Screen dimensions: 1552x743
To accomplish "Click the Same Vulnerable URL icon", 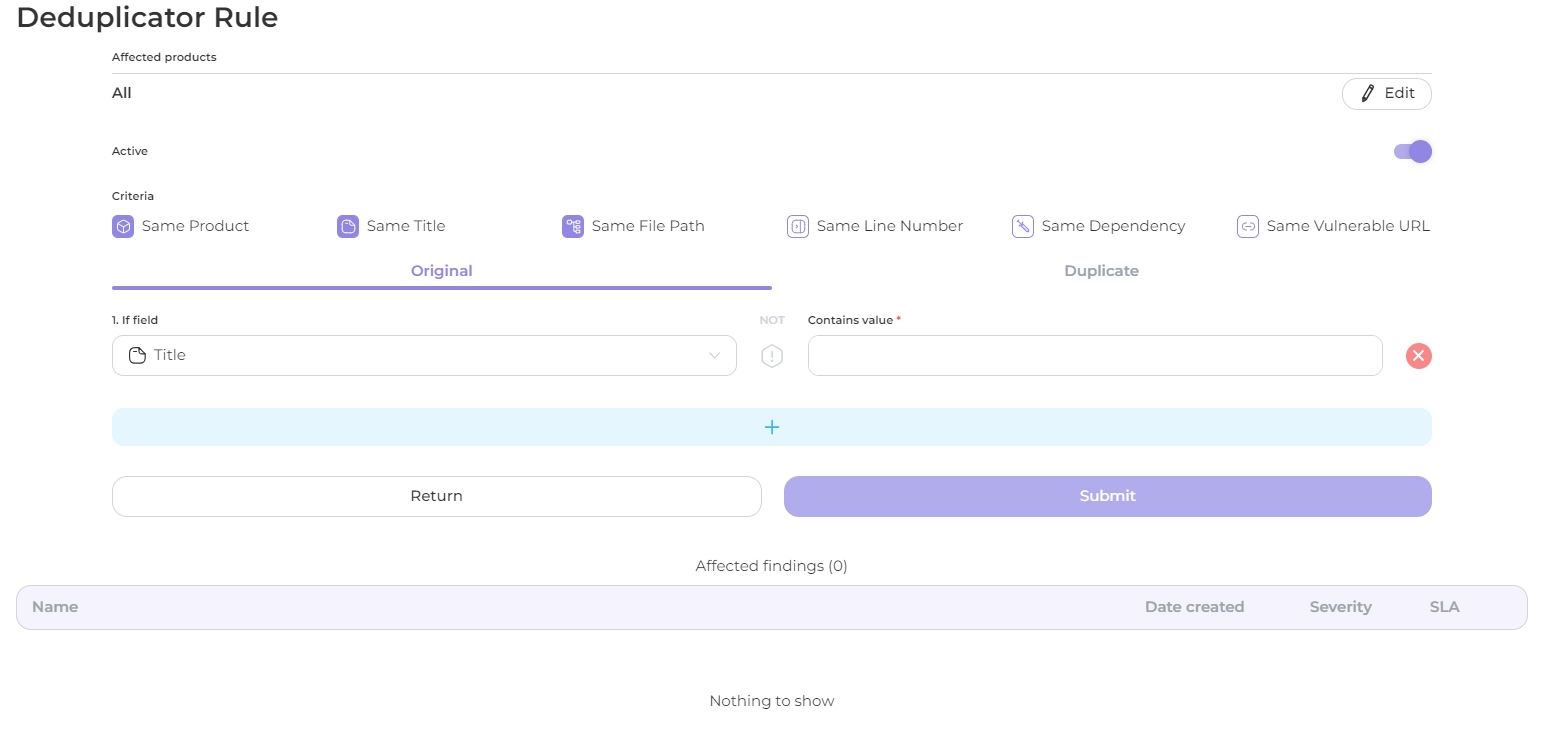I will [1247, 226].
